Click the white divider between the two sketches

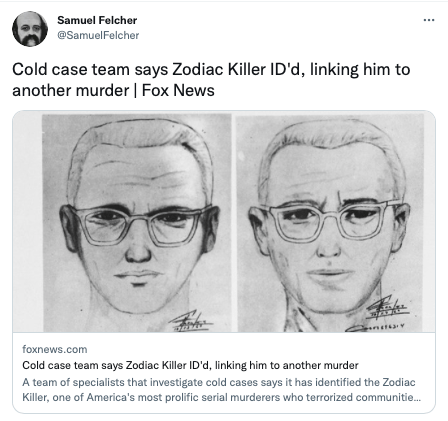234,222
